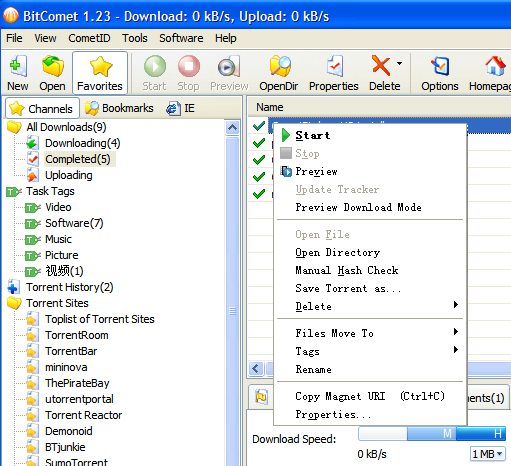Expand the Delete toolbar dropdown arrow
The width and height of the screenshot is (511, 466).
(x=399, y=63)
